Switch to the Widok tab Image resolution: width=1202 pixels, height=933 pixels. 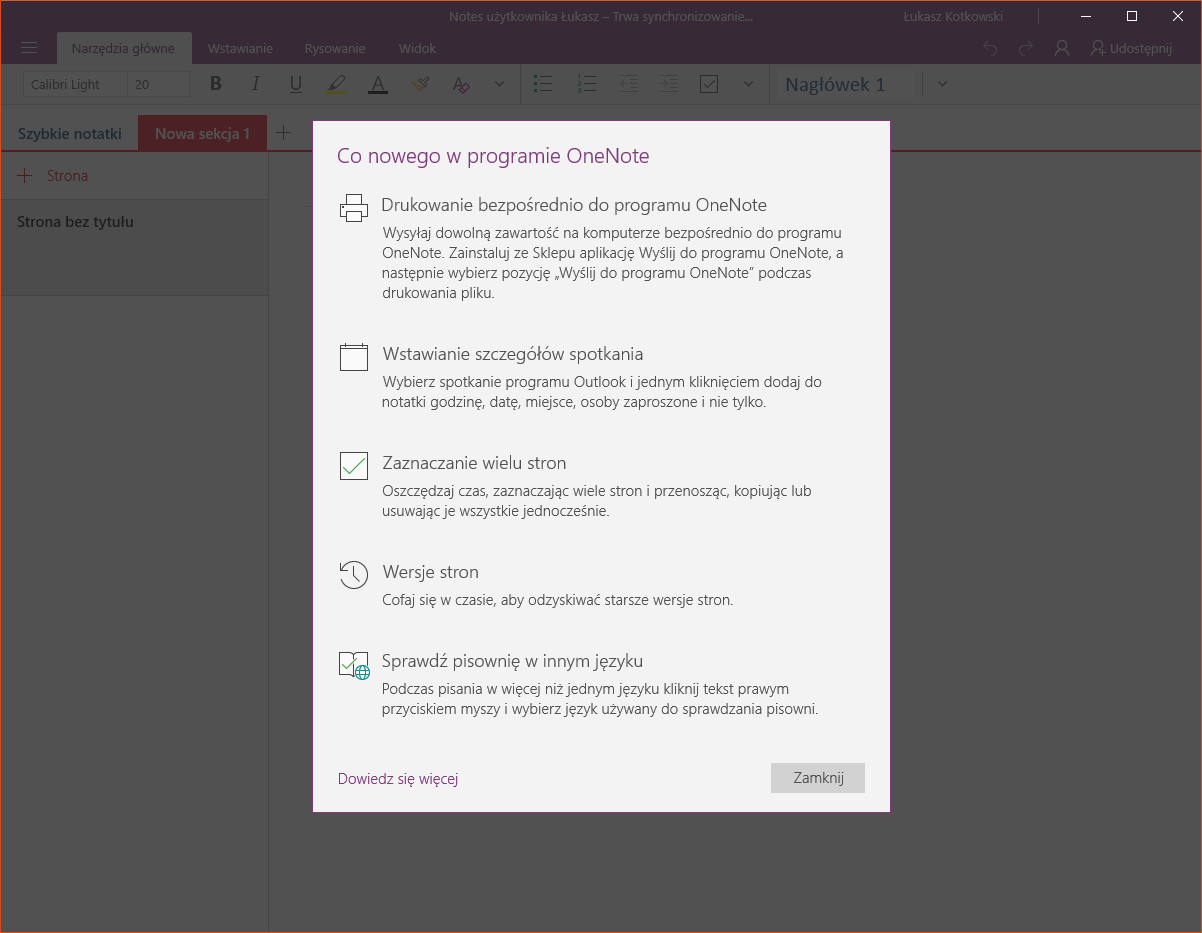417,48
